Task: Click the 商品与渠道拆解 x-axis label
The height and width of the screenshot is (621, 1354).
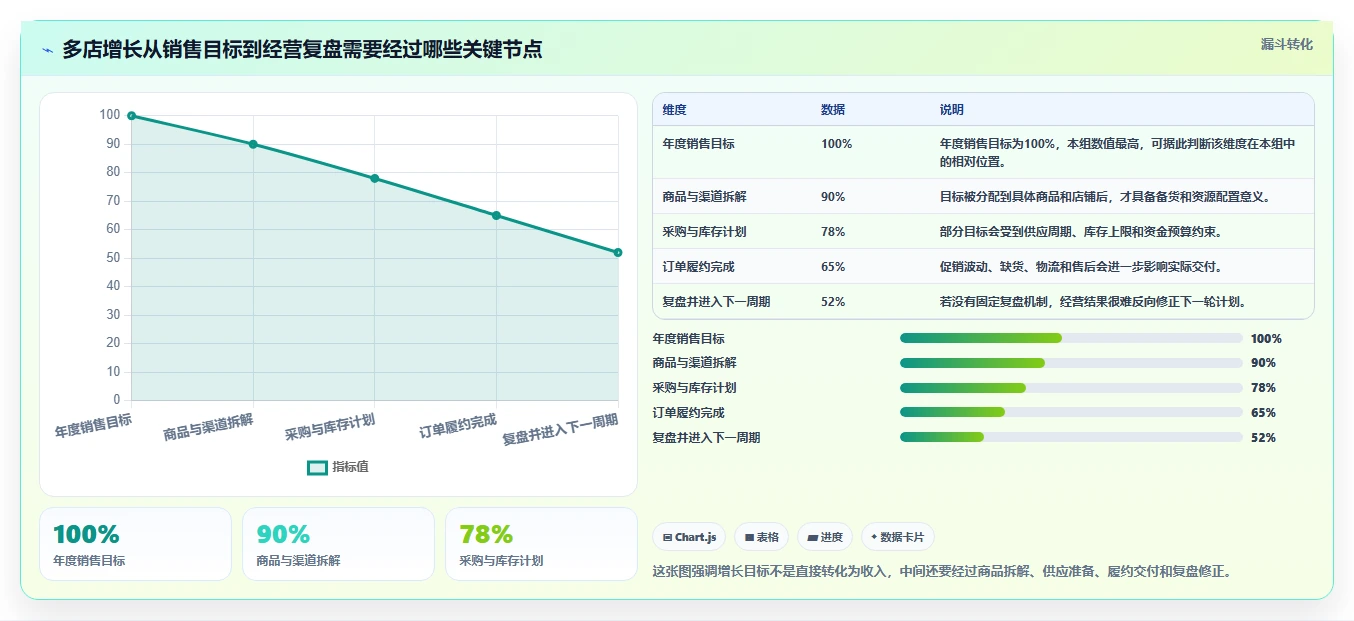Action: coord(208,427)
